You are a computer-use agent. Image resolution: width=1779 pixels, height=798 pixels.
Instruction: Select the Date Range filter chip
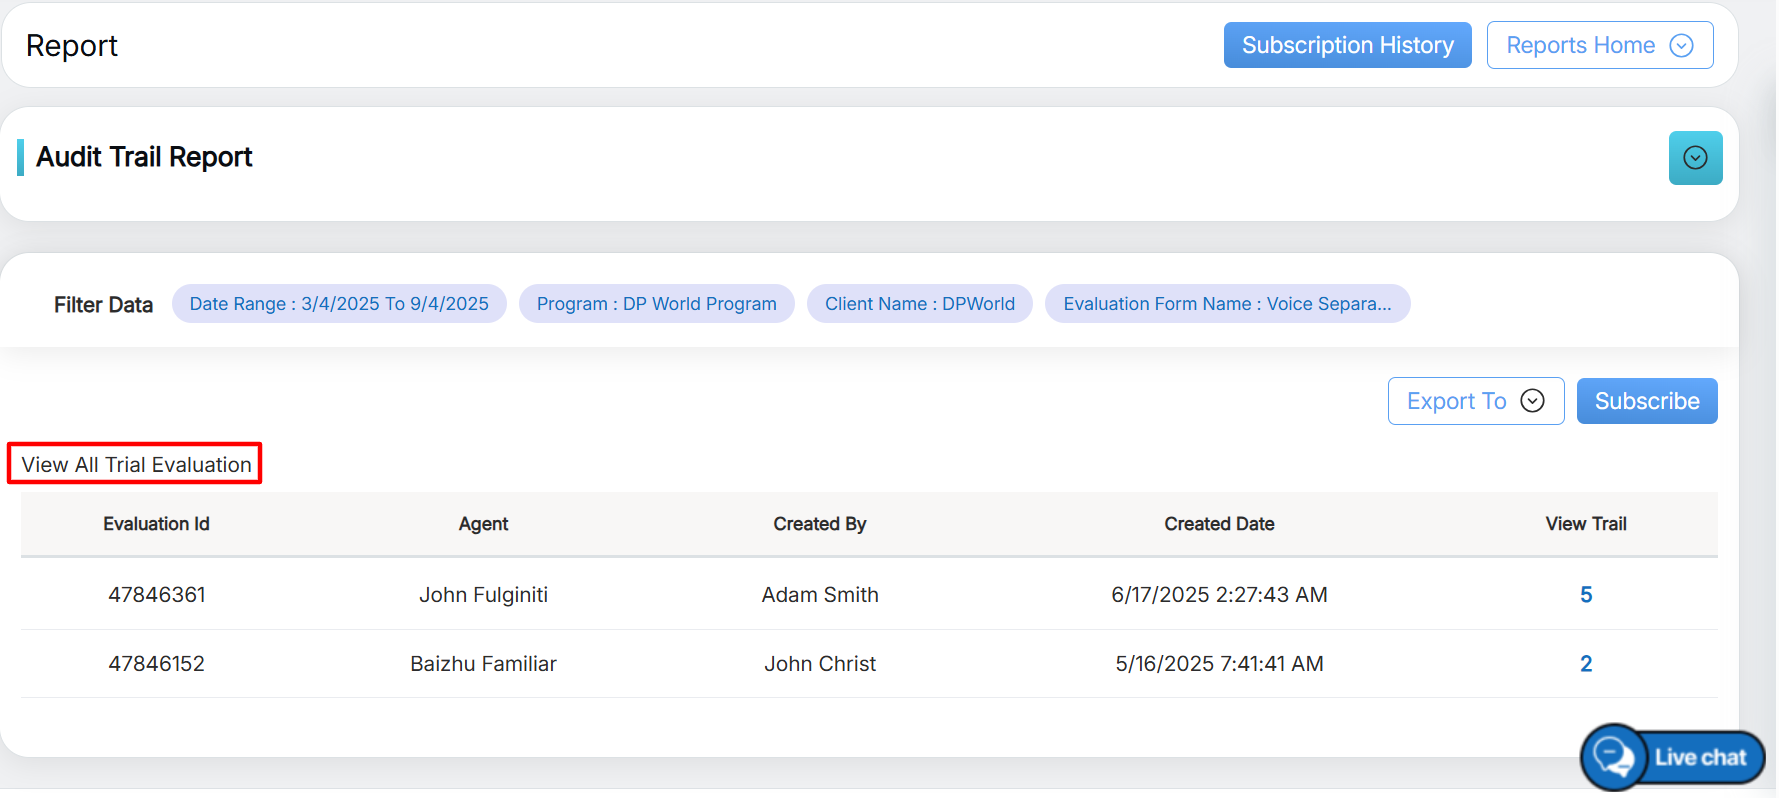[x=339, y=304]
